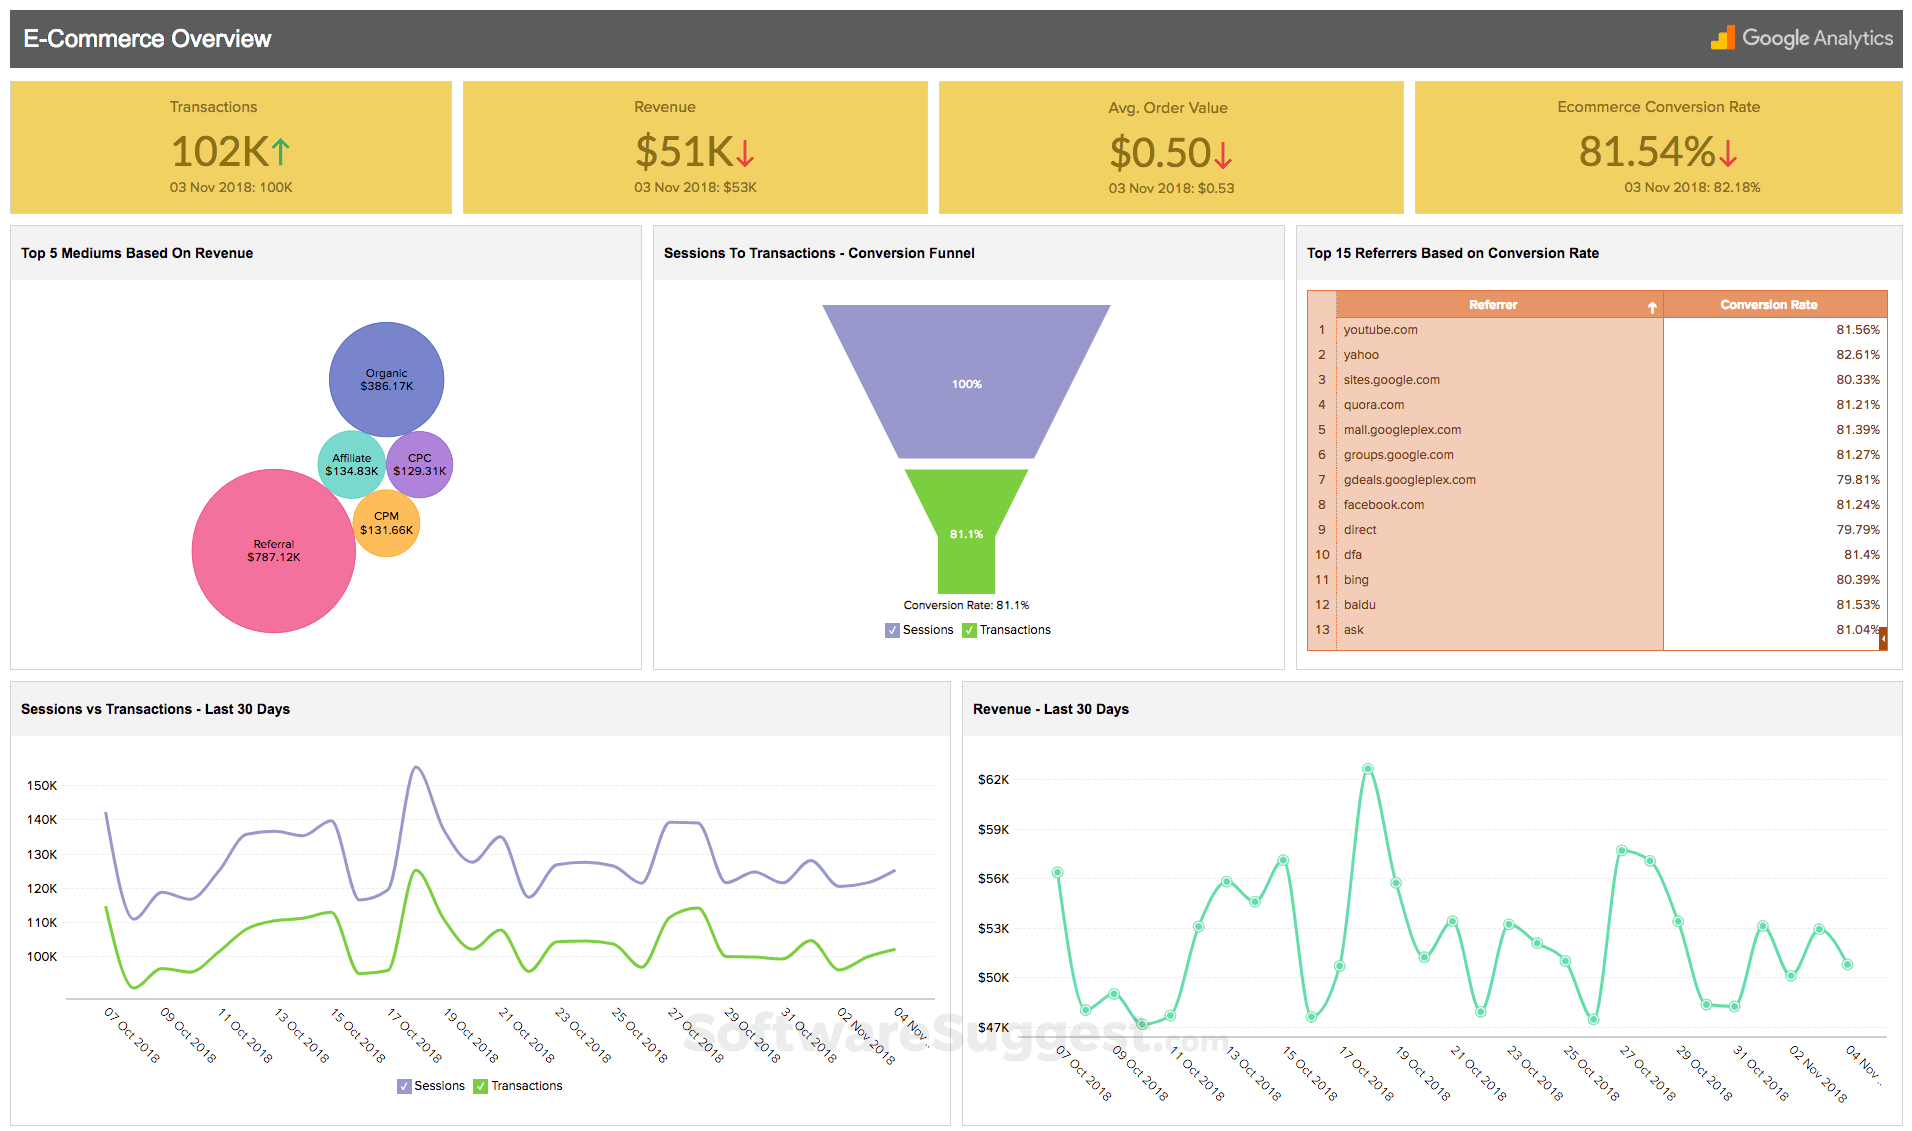
Task: Click the down arrow next to Avg. Order Value
Action: (x=1226, y=155)
